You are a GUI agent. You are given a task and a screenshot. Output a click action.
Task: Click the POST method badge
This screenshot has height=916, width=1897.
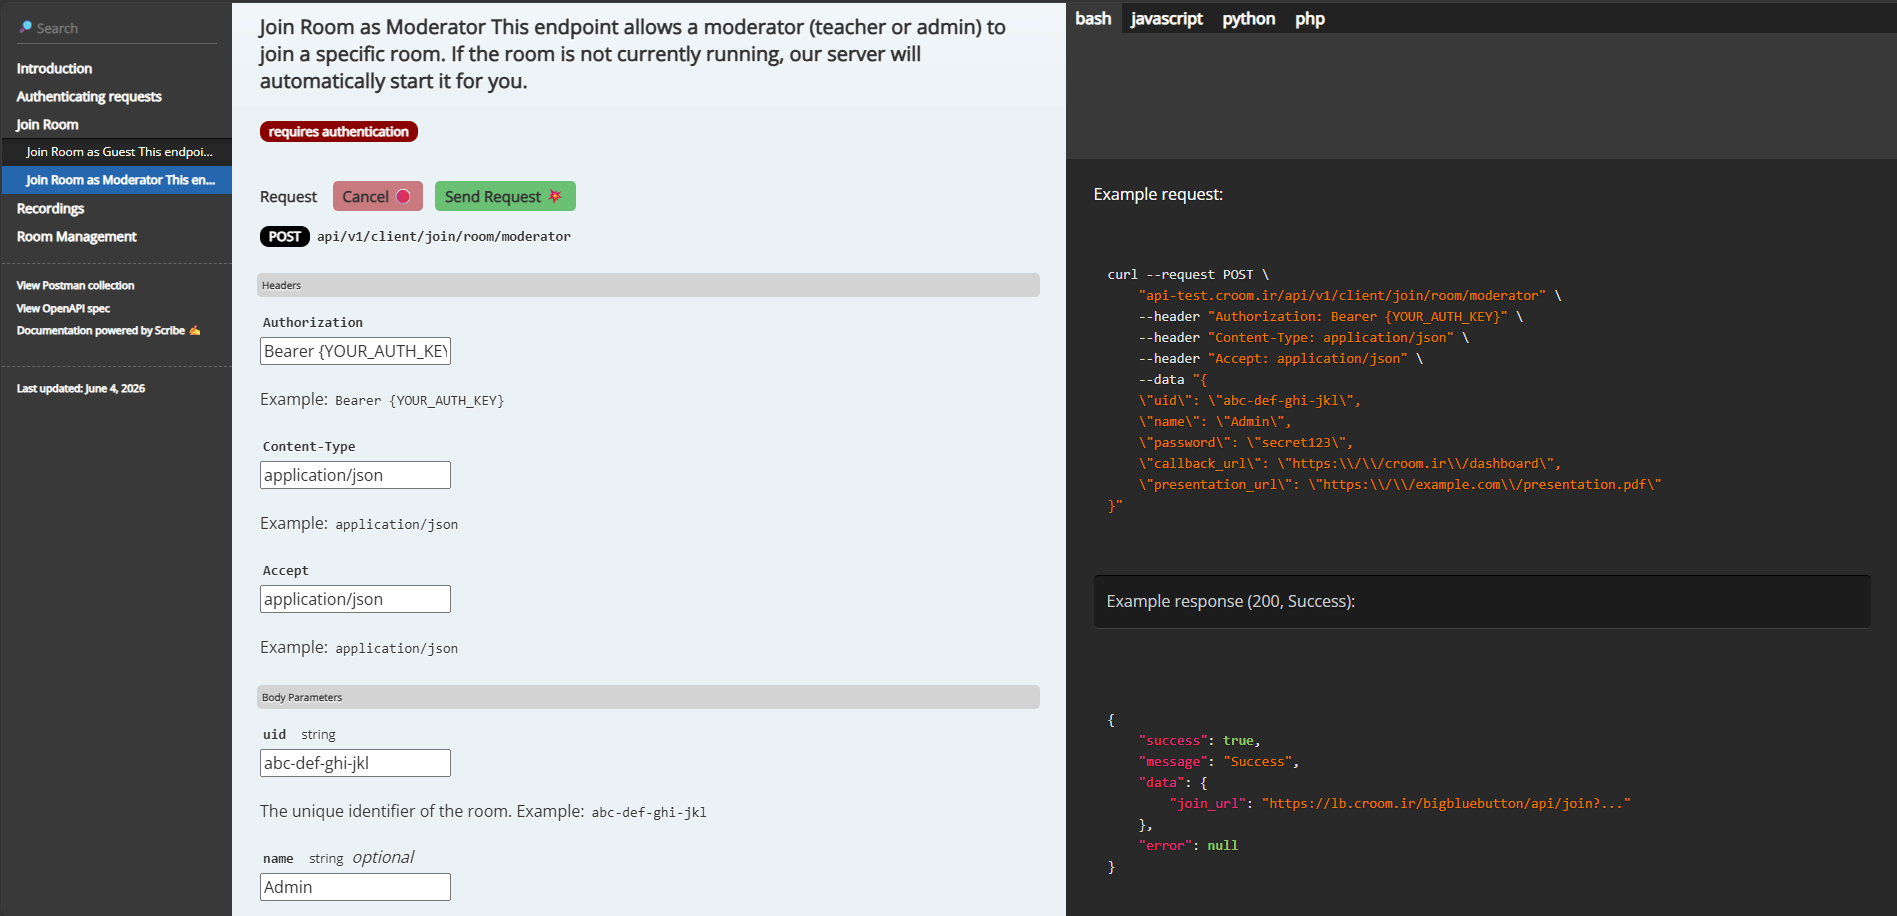[285, 236]
